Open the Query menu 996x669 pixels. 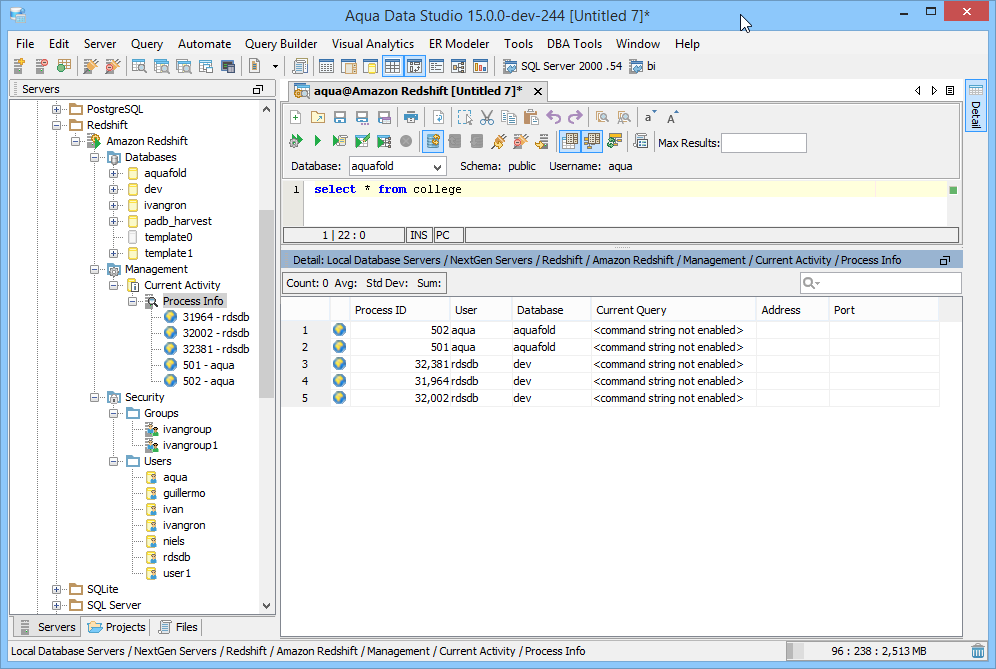[147, 44]
